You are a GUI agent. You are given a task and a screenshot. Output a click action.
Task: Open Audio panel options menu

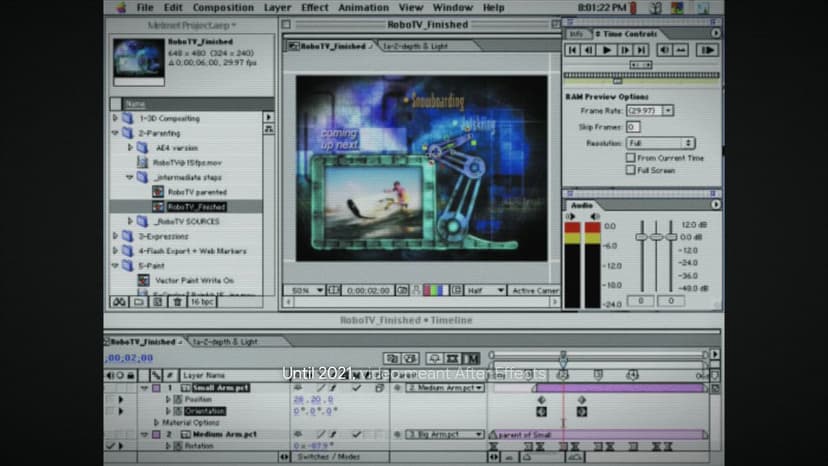[715, 204]
